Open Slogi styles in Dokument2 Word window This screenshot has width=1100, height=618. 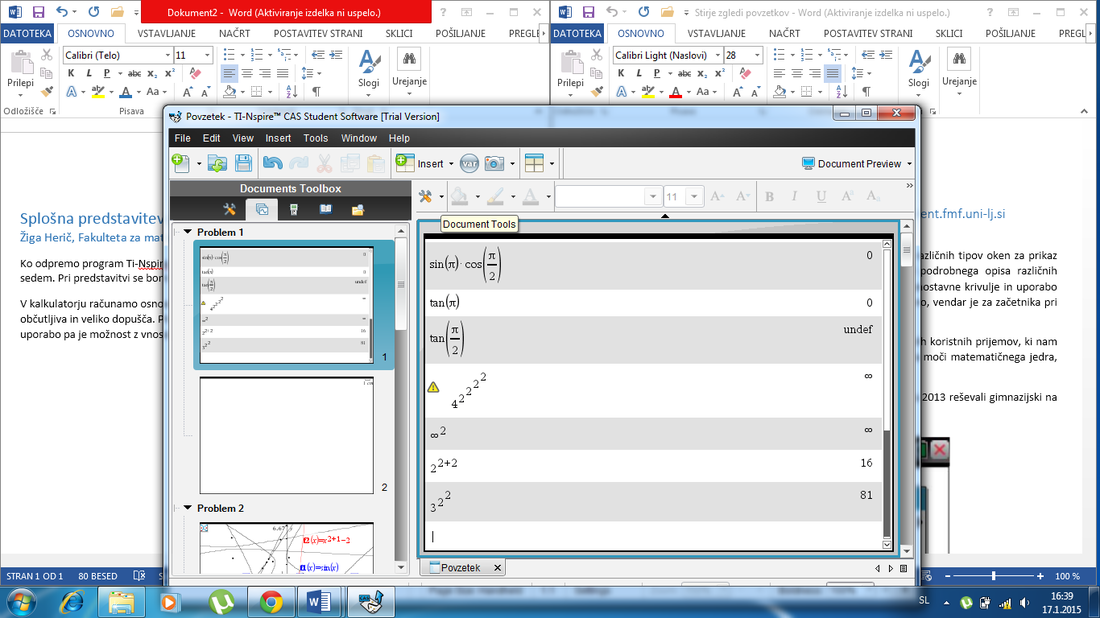point(369,73)
